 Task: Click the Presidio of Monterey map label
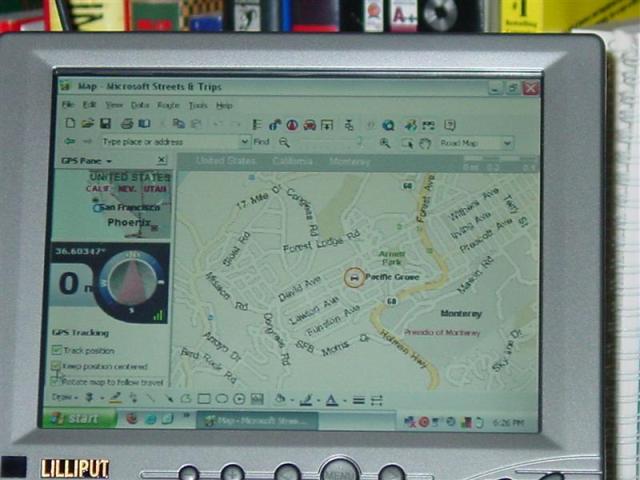coord(442,332)
